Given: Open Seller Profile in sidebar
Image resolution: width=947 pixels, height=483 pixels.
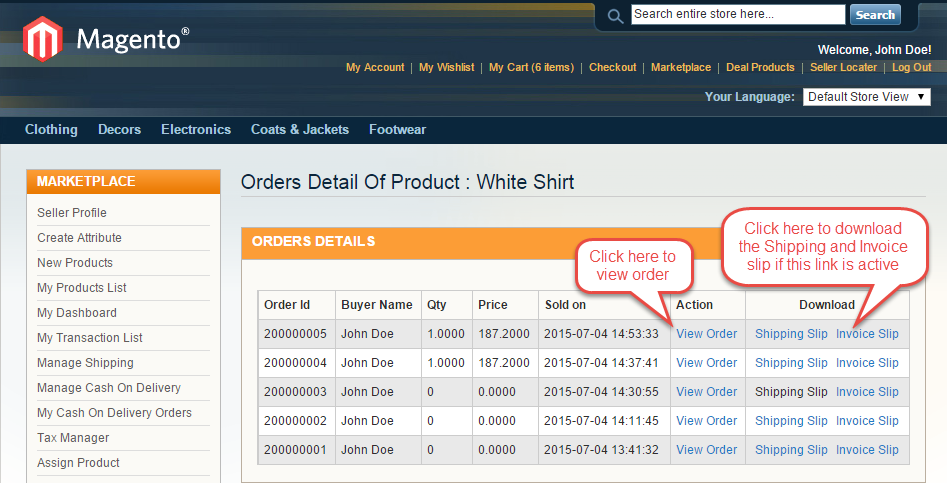Looking at the screenshot, I should [x=72, y=213].
